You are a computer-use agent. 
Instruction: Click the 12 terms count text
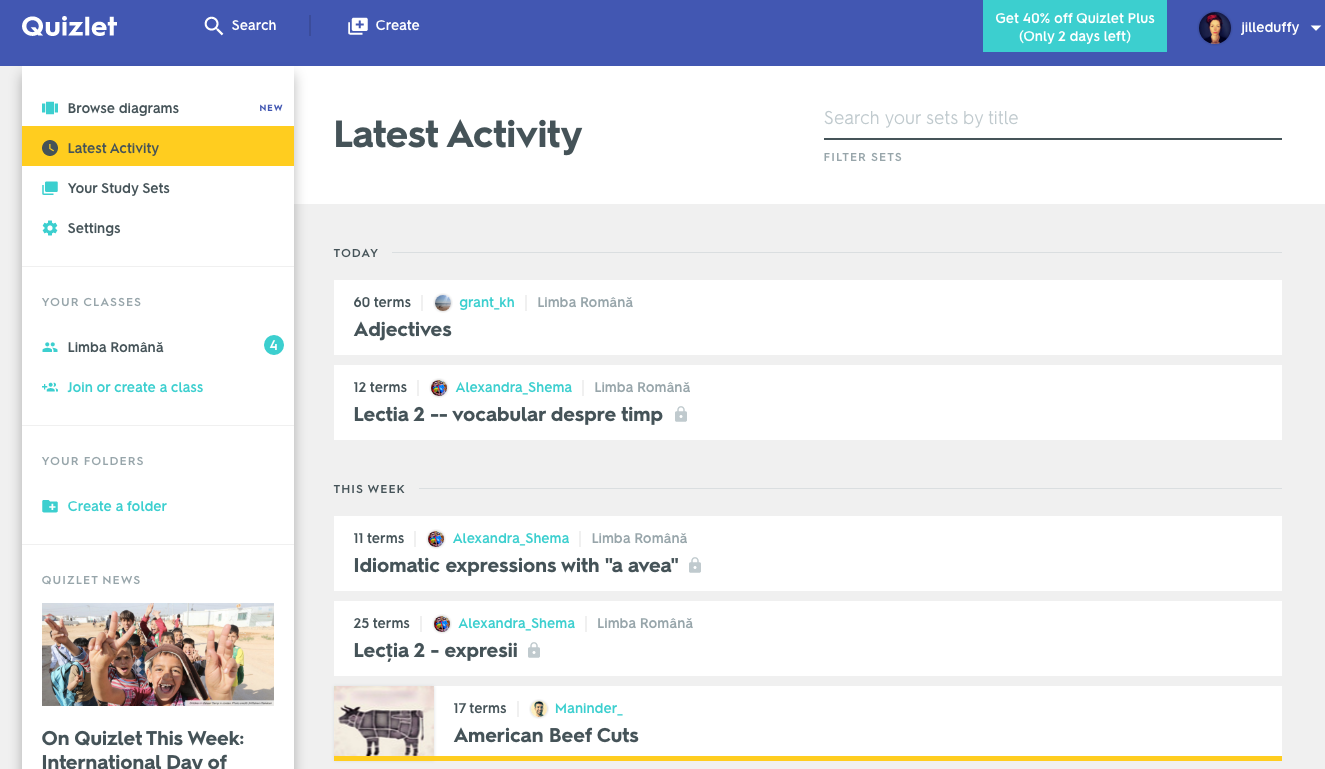(380, 388)
